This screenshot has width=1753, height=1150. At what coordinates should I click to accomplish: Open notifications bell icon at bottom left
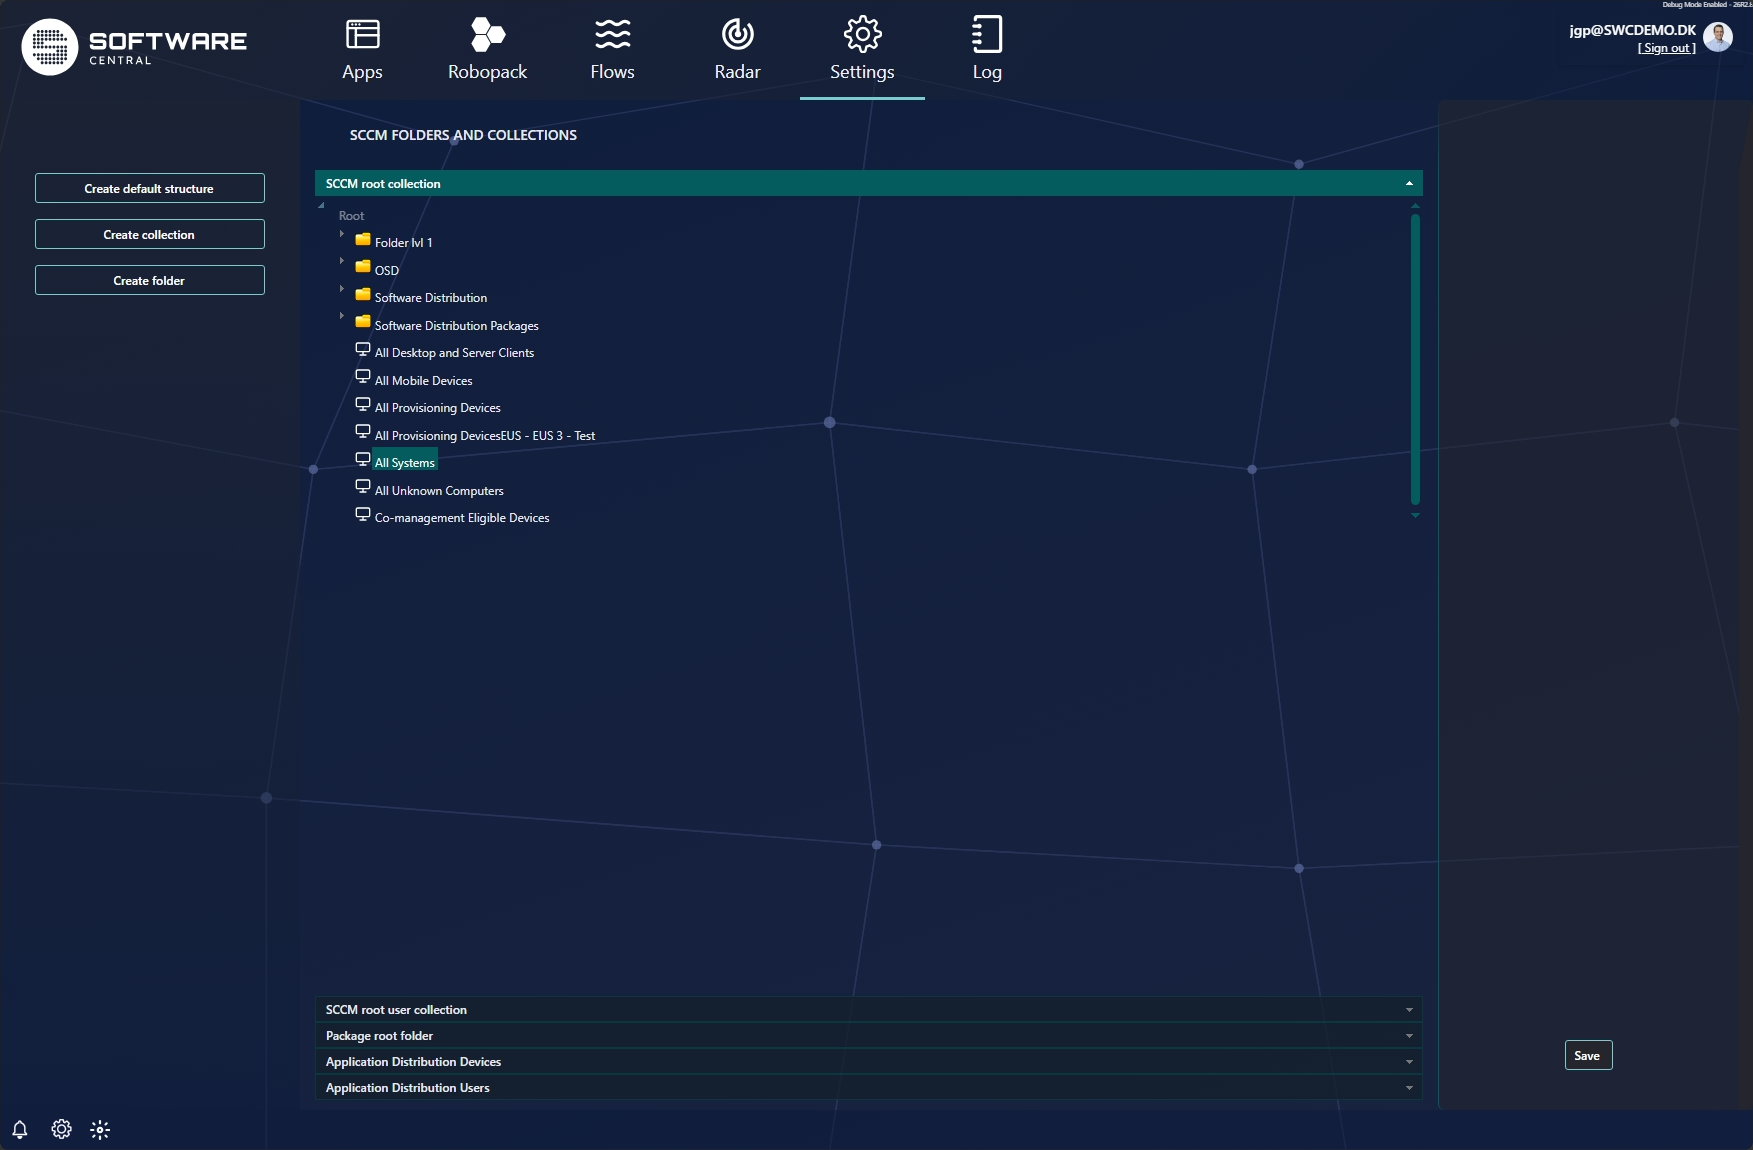click(x=19, y=1129)
